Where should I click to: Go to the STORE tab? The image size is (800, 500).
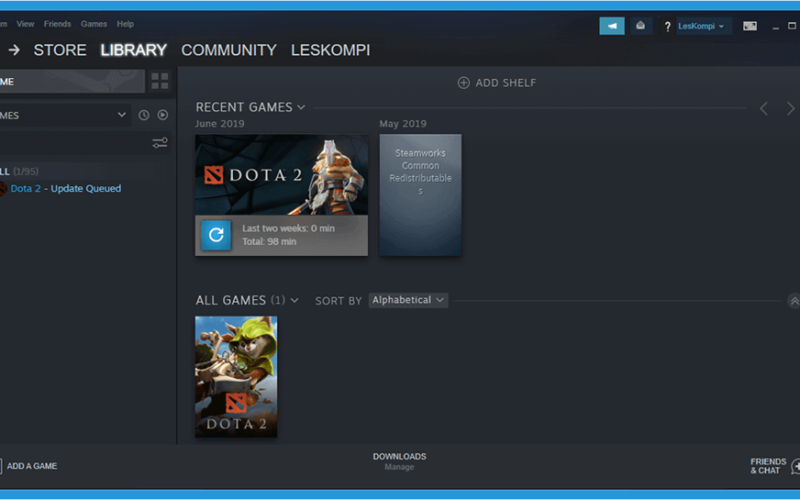(x=60, y=50)
